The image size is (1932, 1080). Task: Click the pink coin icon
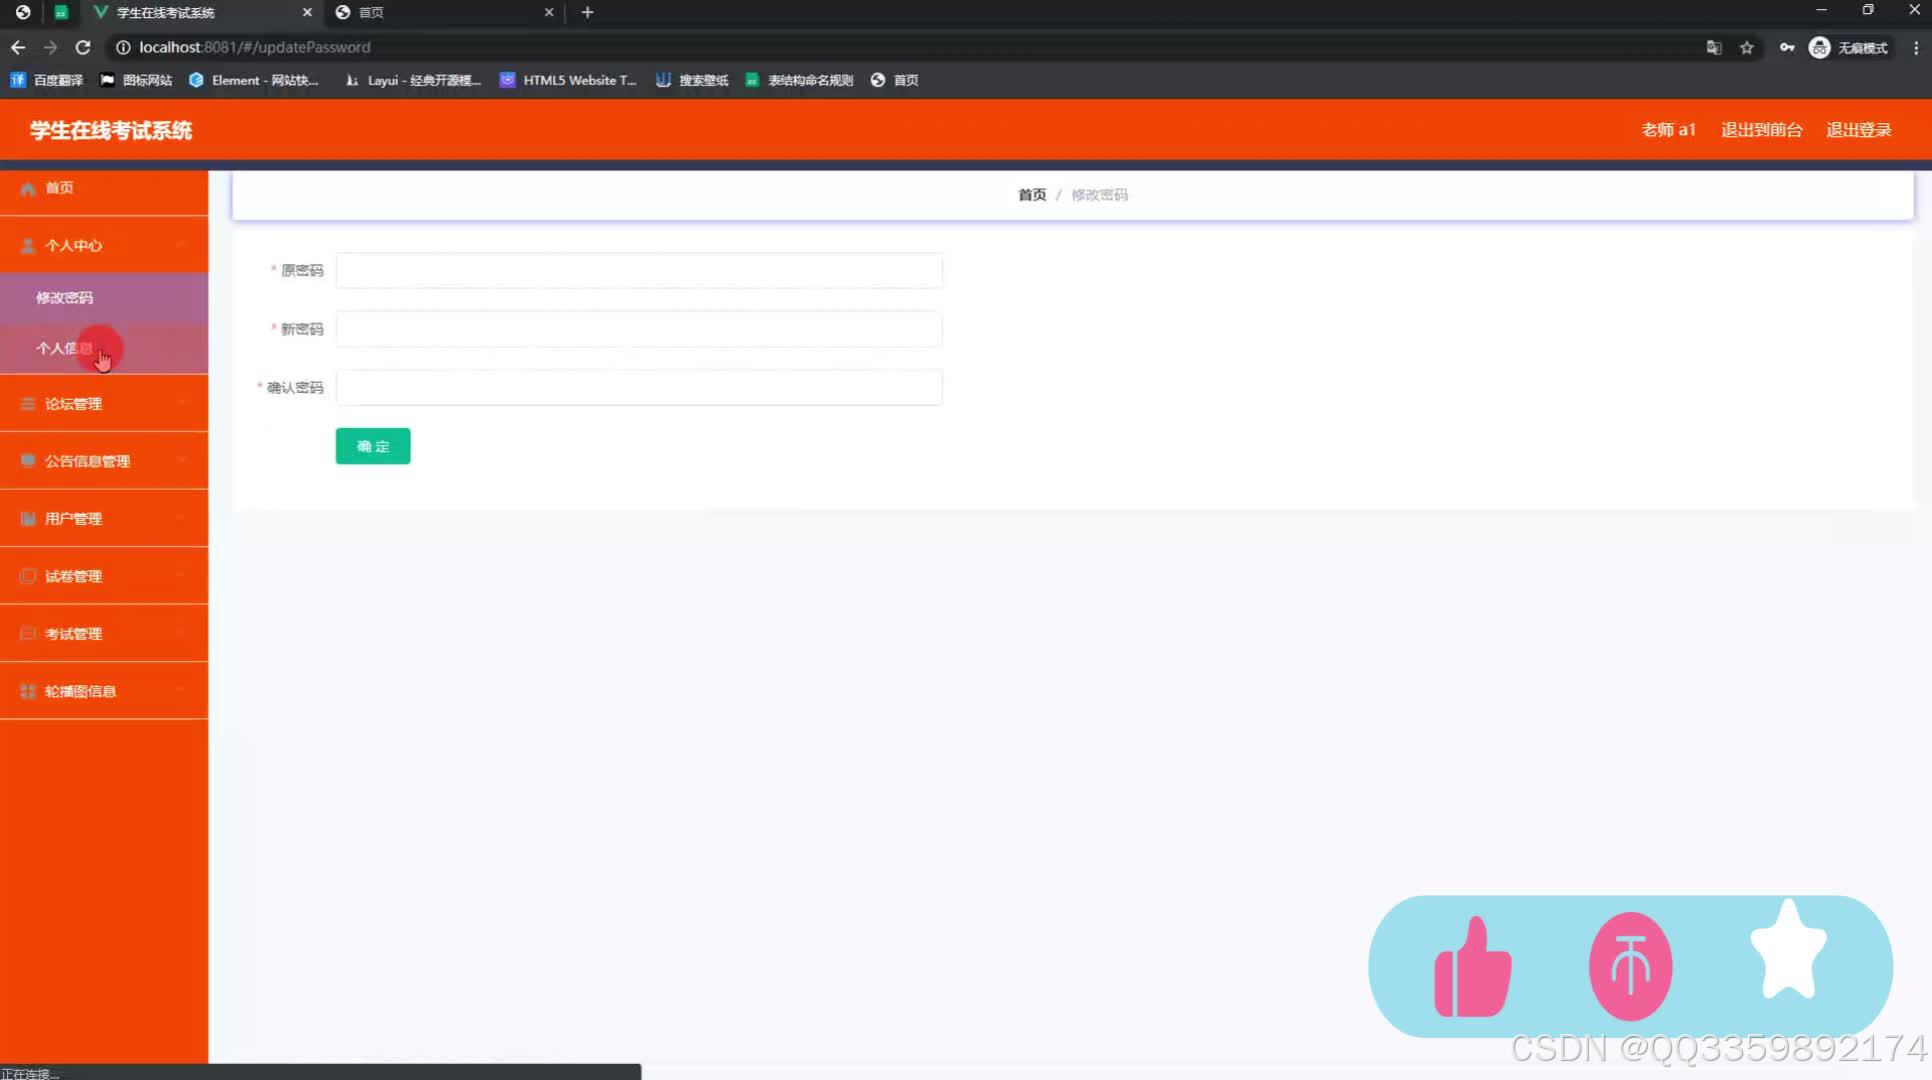(x=1630, y=967)
